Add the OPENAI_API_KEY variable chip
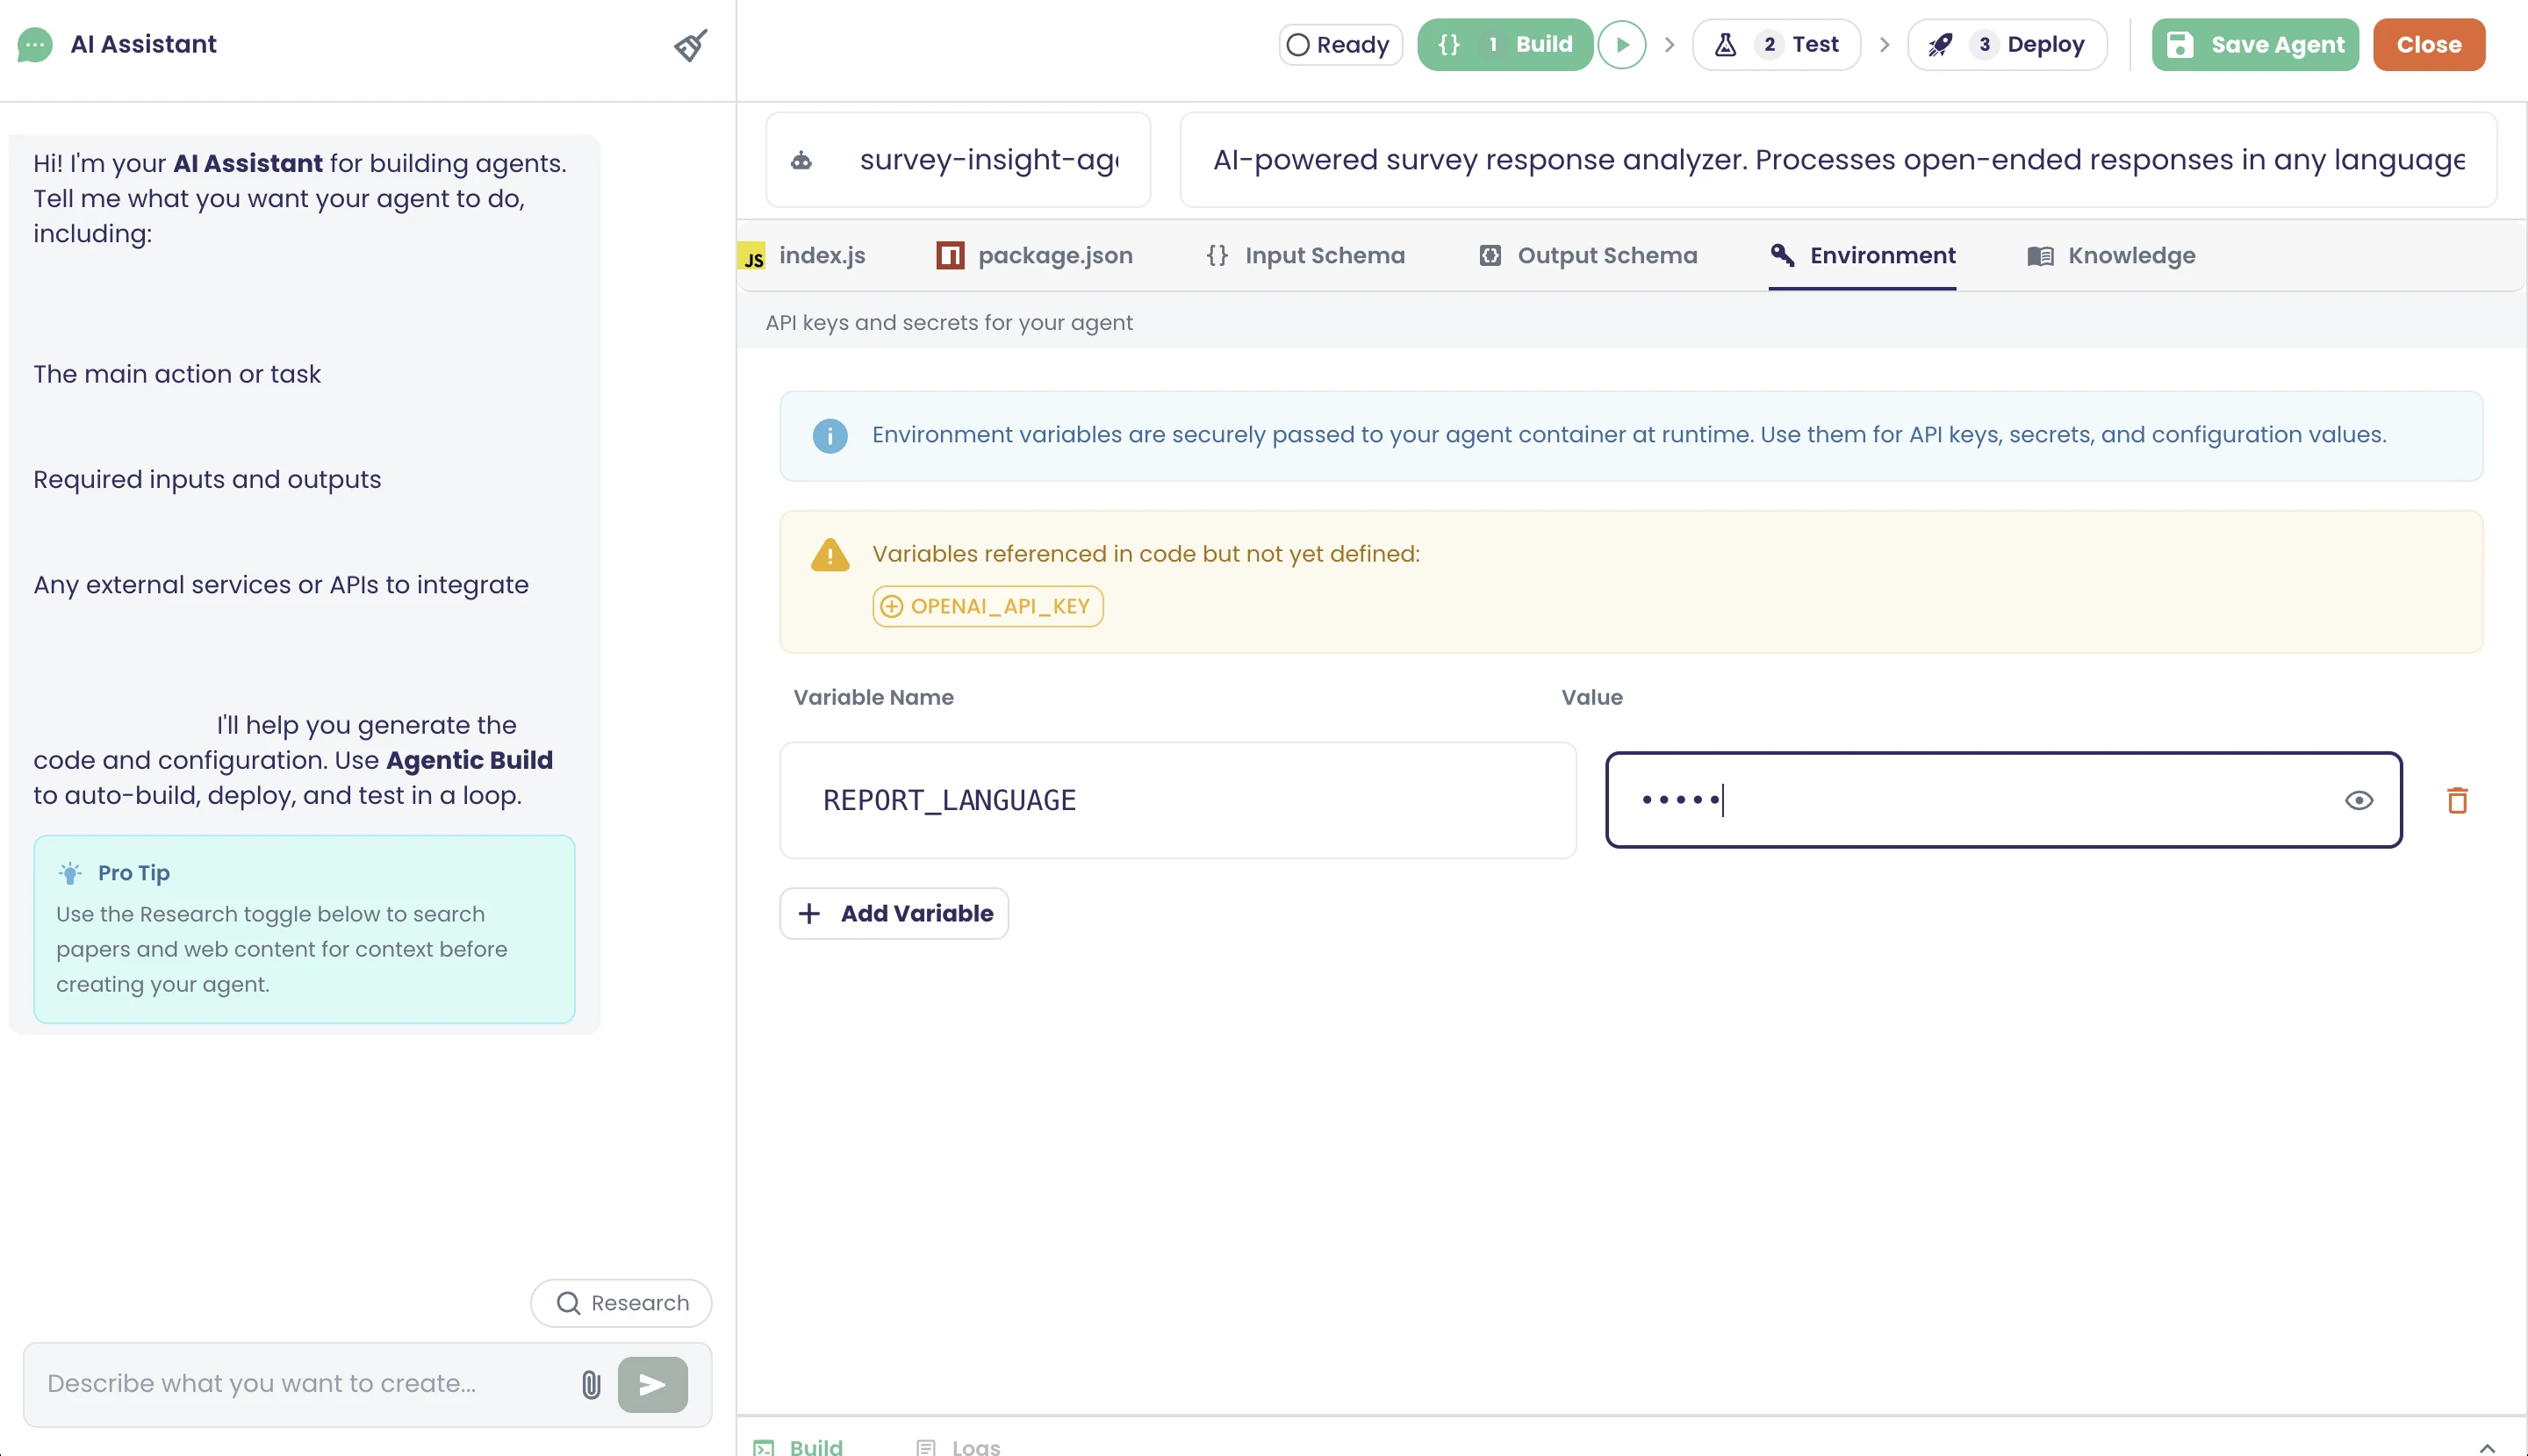 pos(987,606)
